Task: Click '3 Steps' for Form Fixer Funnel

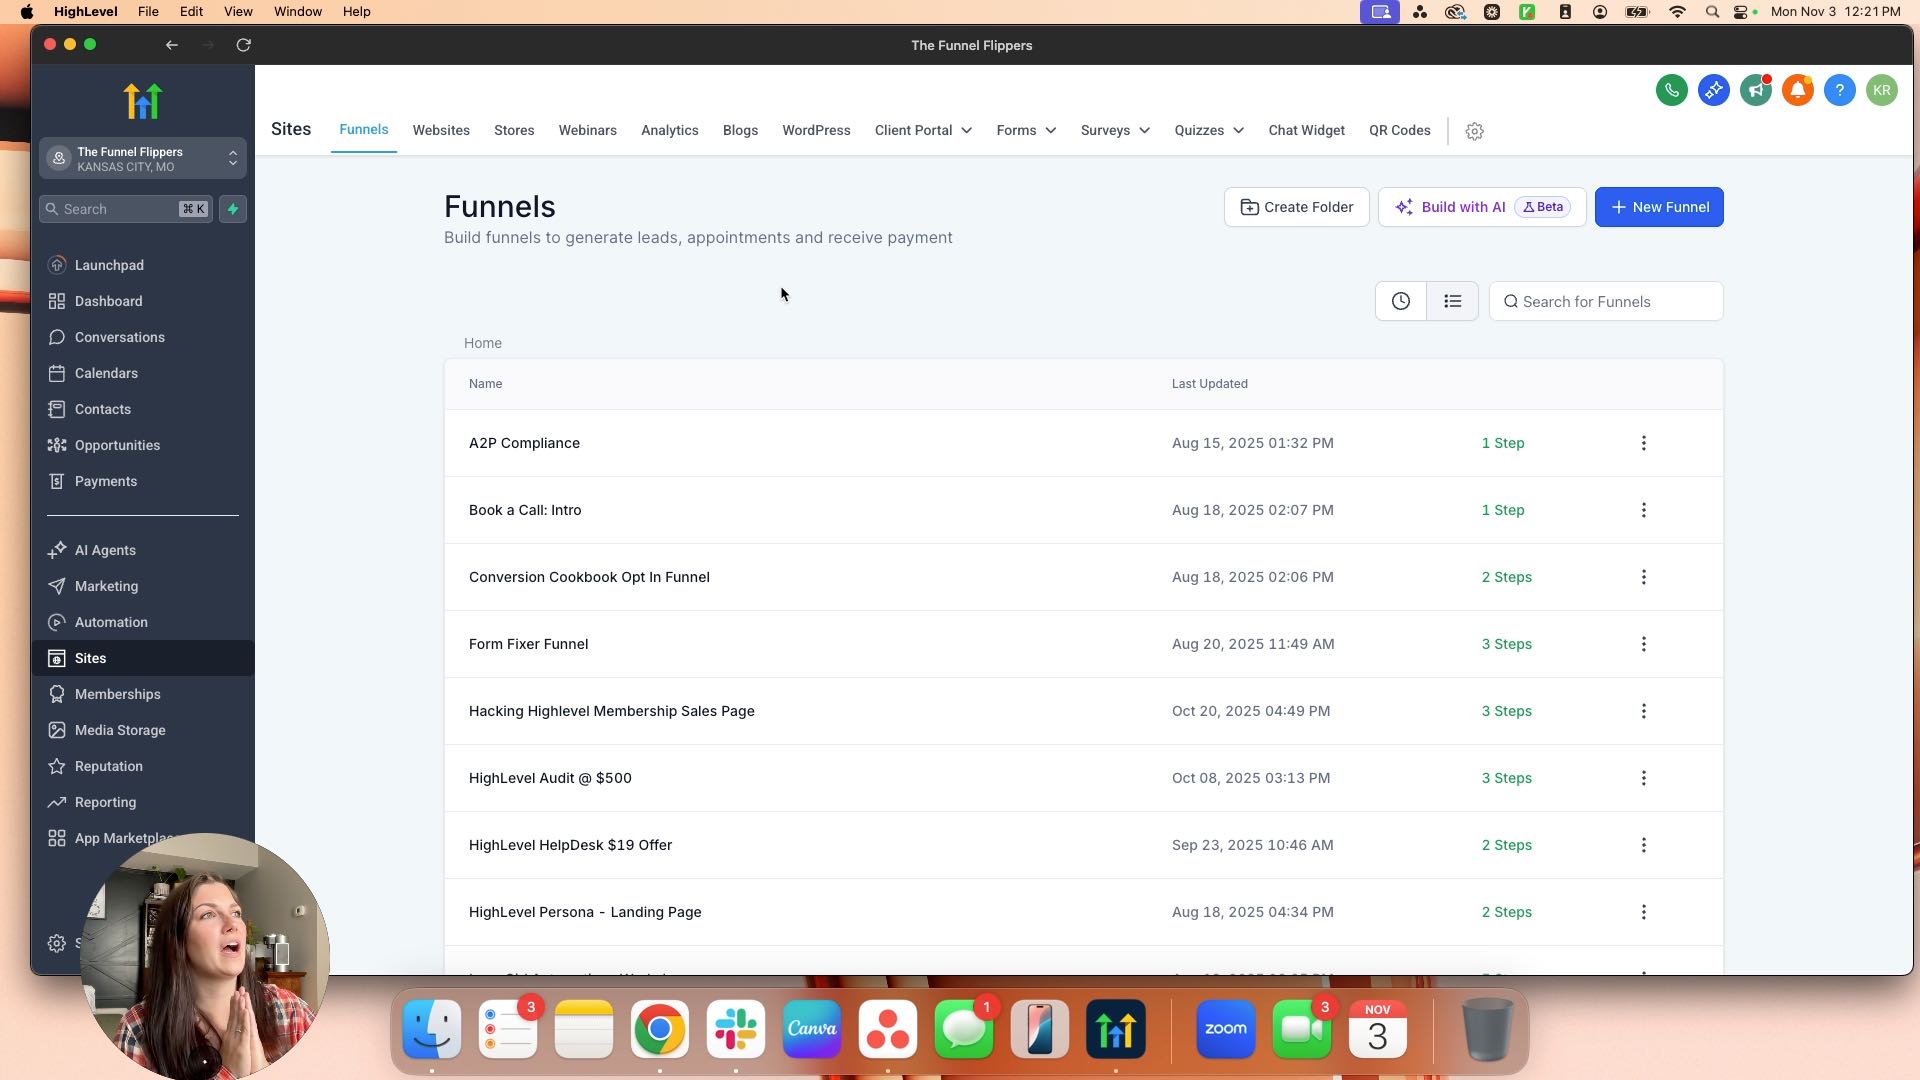Action: pyautogui.click(x=1506, y=644)
